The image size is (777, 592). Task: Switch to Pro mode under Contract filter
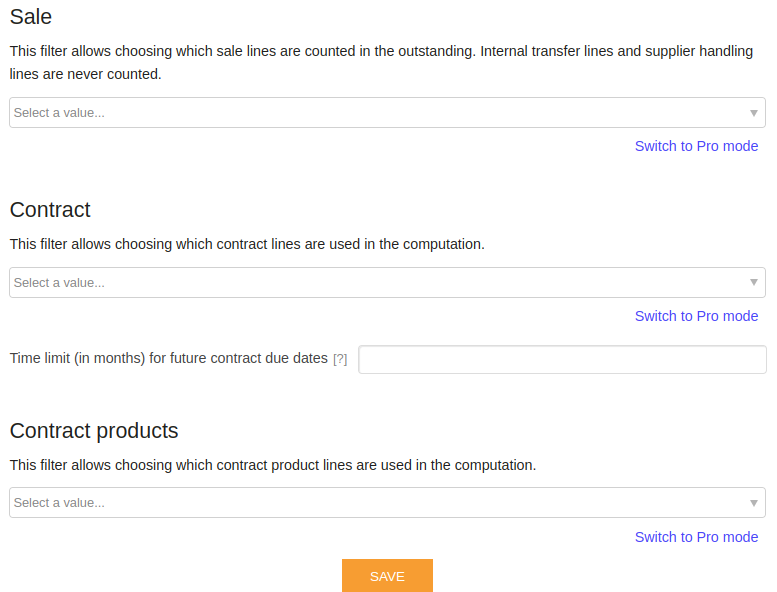(x=696, y=316)
